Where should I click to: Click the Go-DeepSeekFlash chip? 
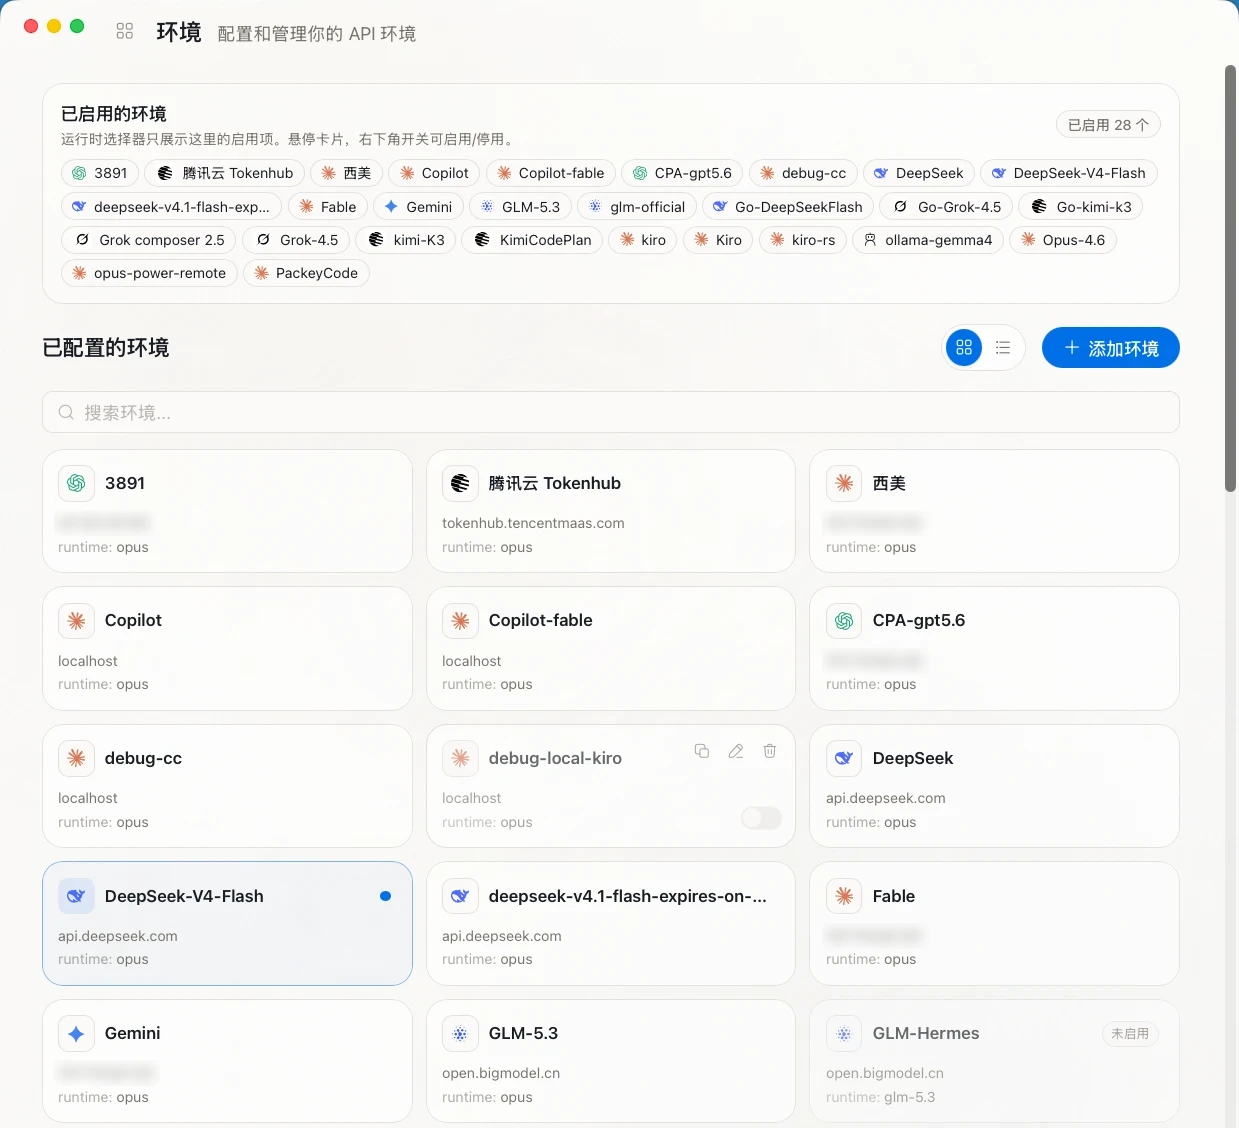(788, 207)
